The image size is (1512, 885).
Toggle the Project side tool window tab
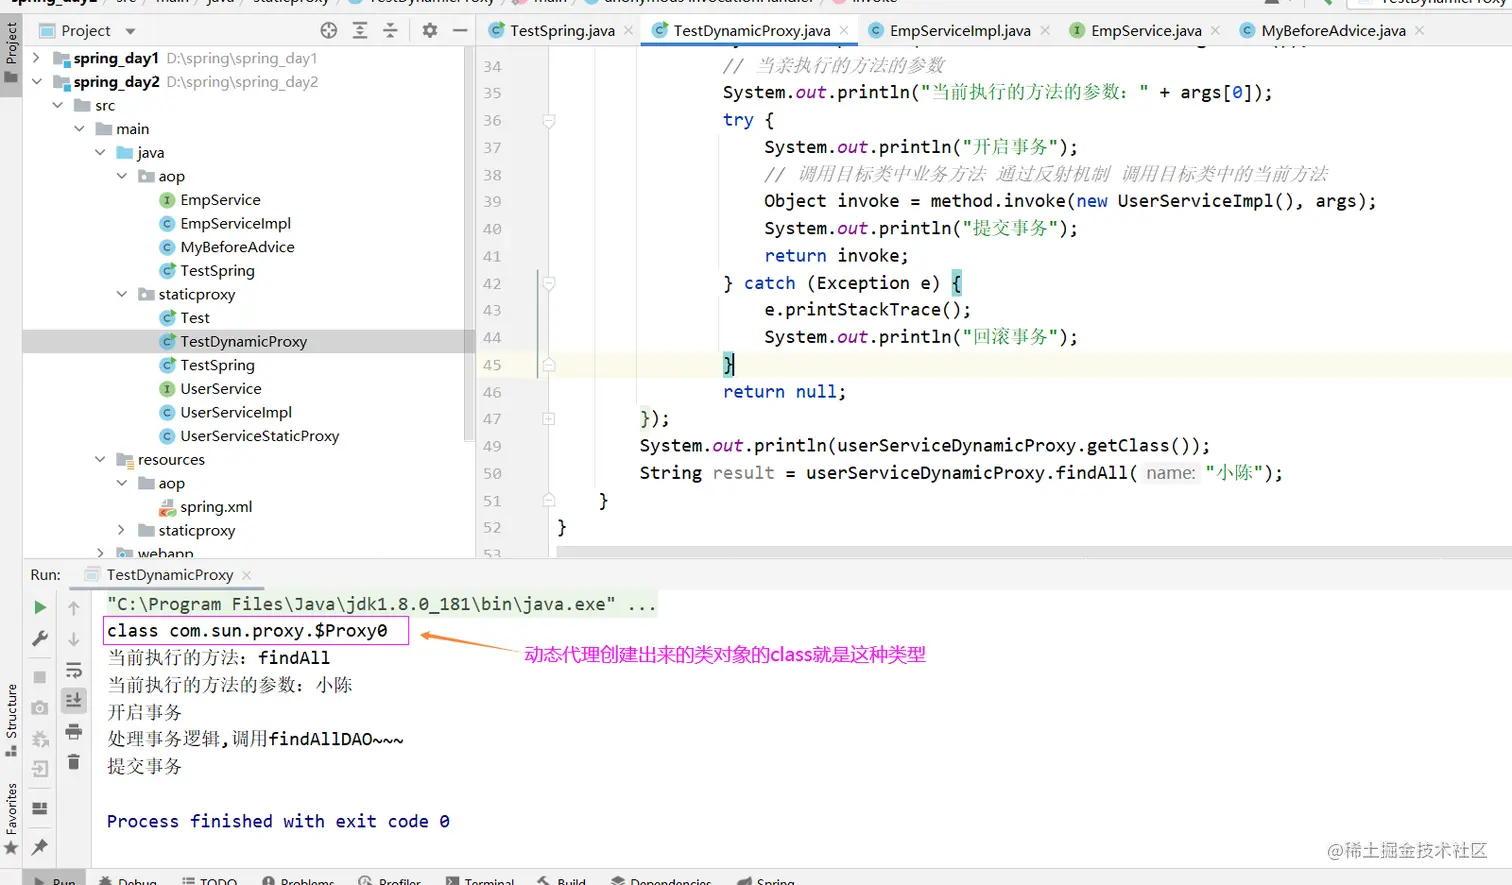11,54
